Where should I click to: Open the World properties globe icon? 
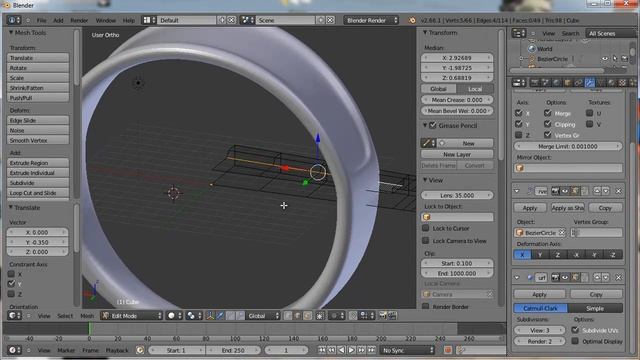tap(556, 83)
